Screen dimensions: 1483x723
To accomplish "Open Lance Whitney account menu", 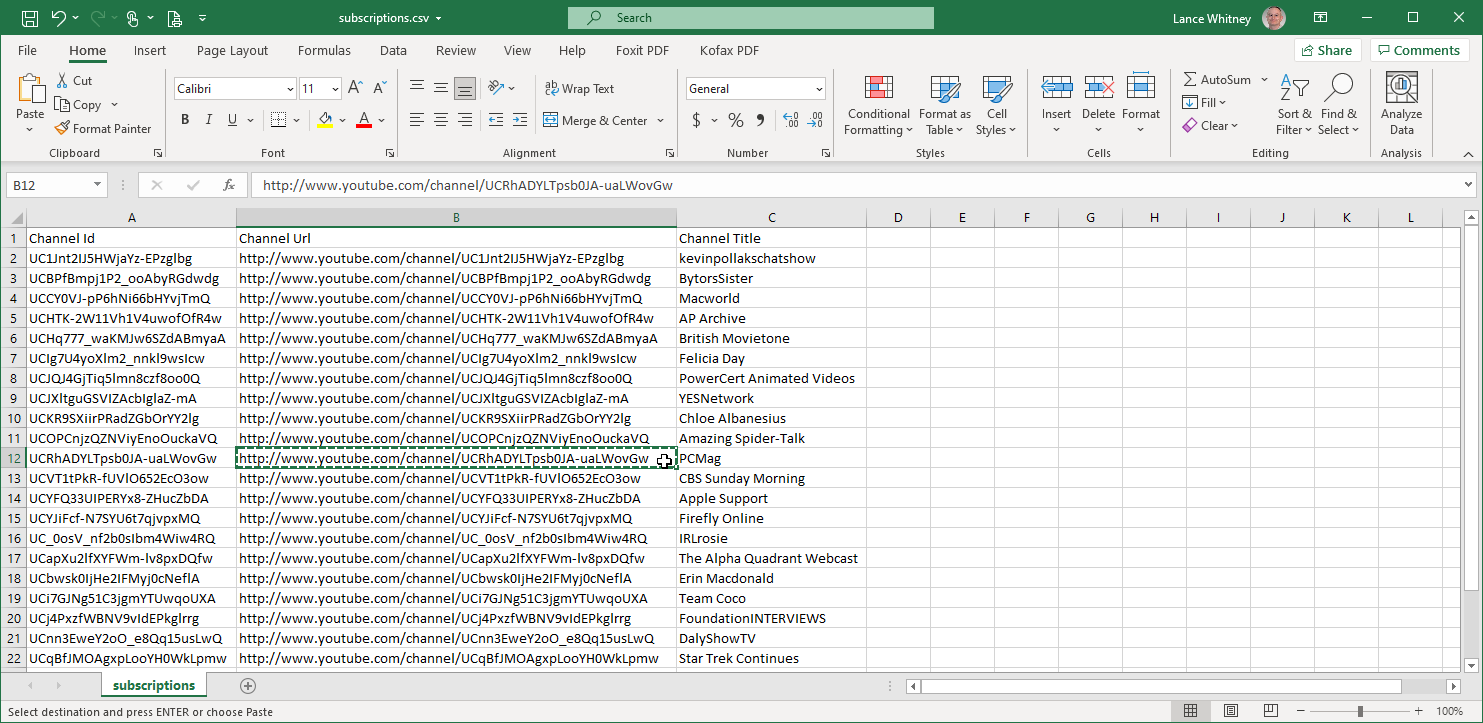I will point(1229,18).
